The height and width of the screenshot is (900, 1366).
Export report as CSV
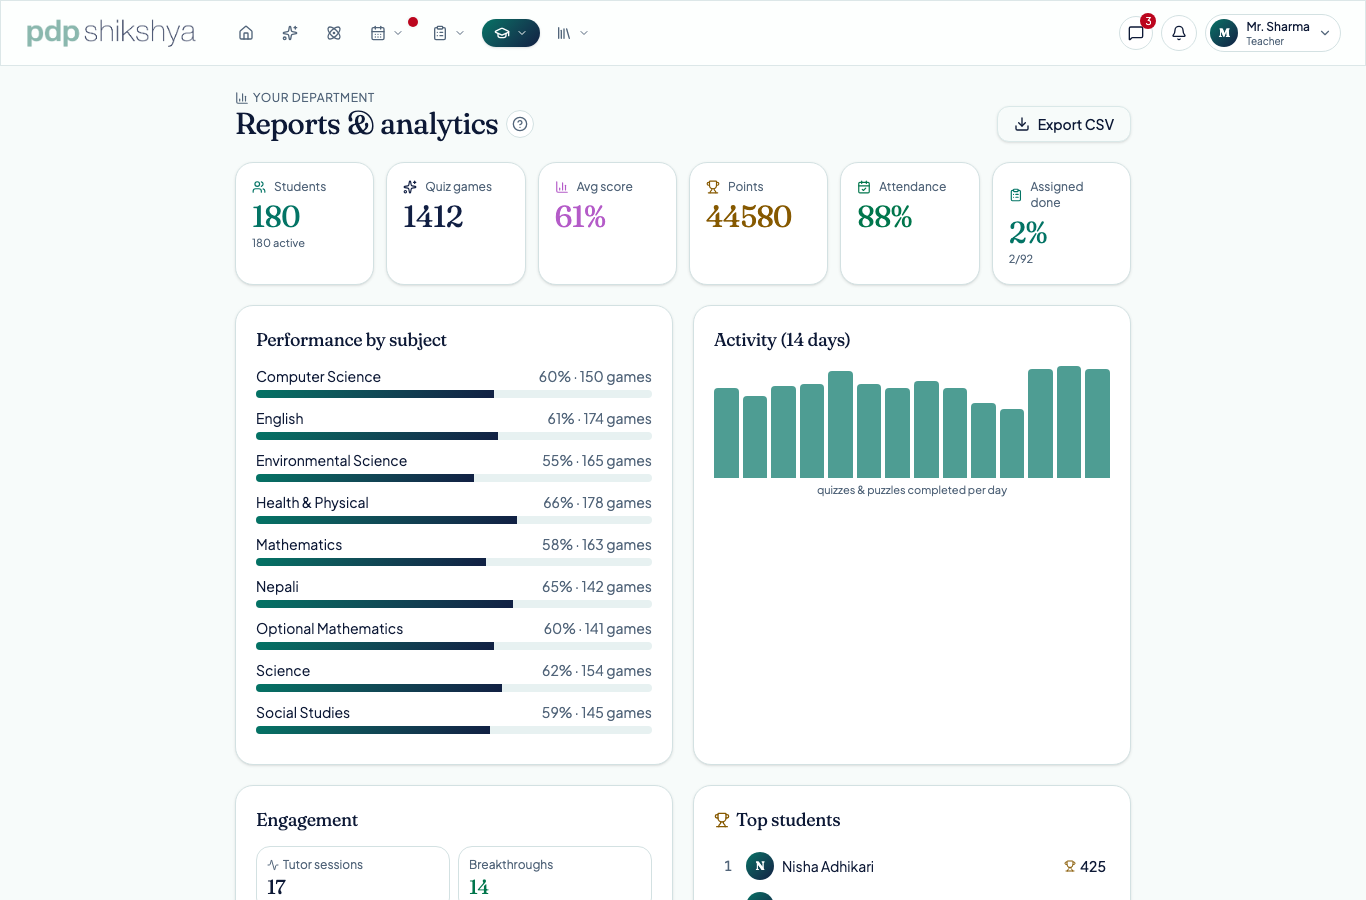pos(1064,125)
